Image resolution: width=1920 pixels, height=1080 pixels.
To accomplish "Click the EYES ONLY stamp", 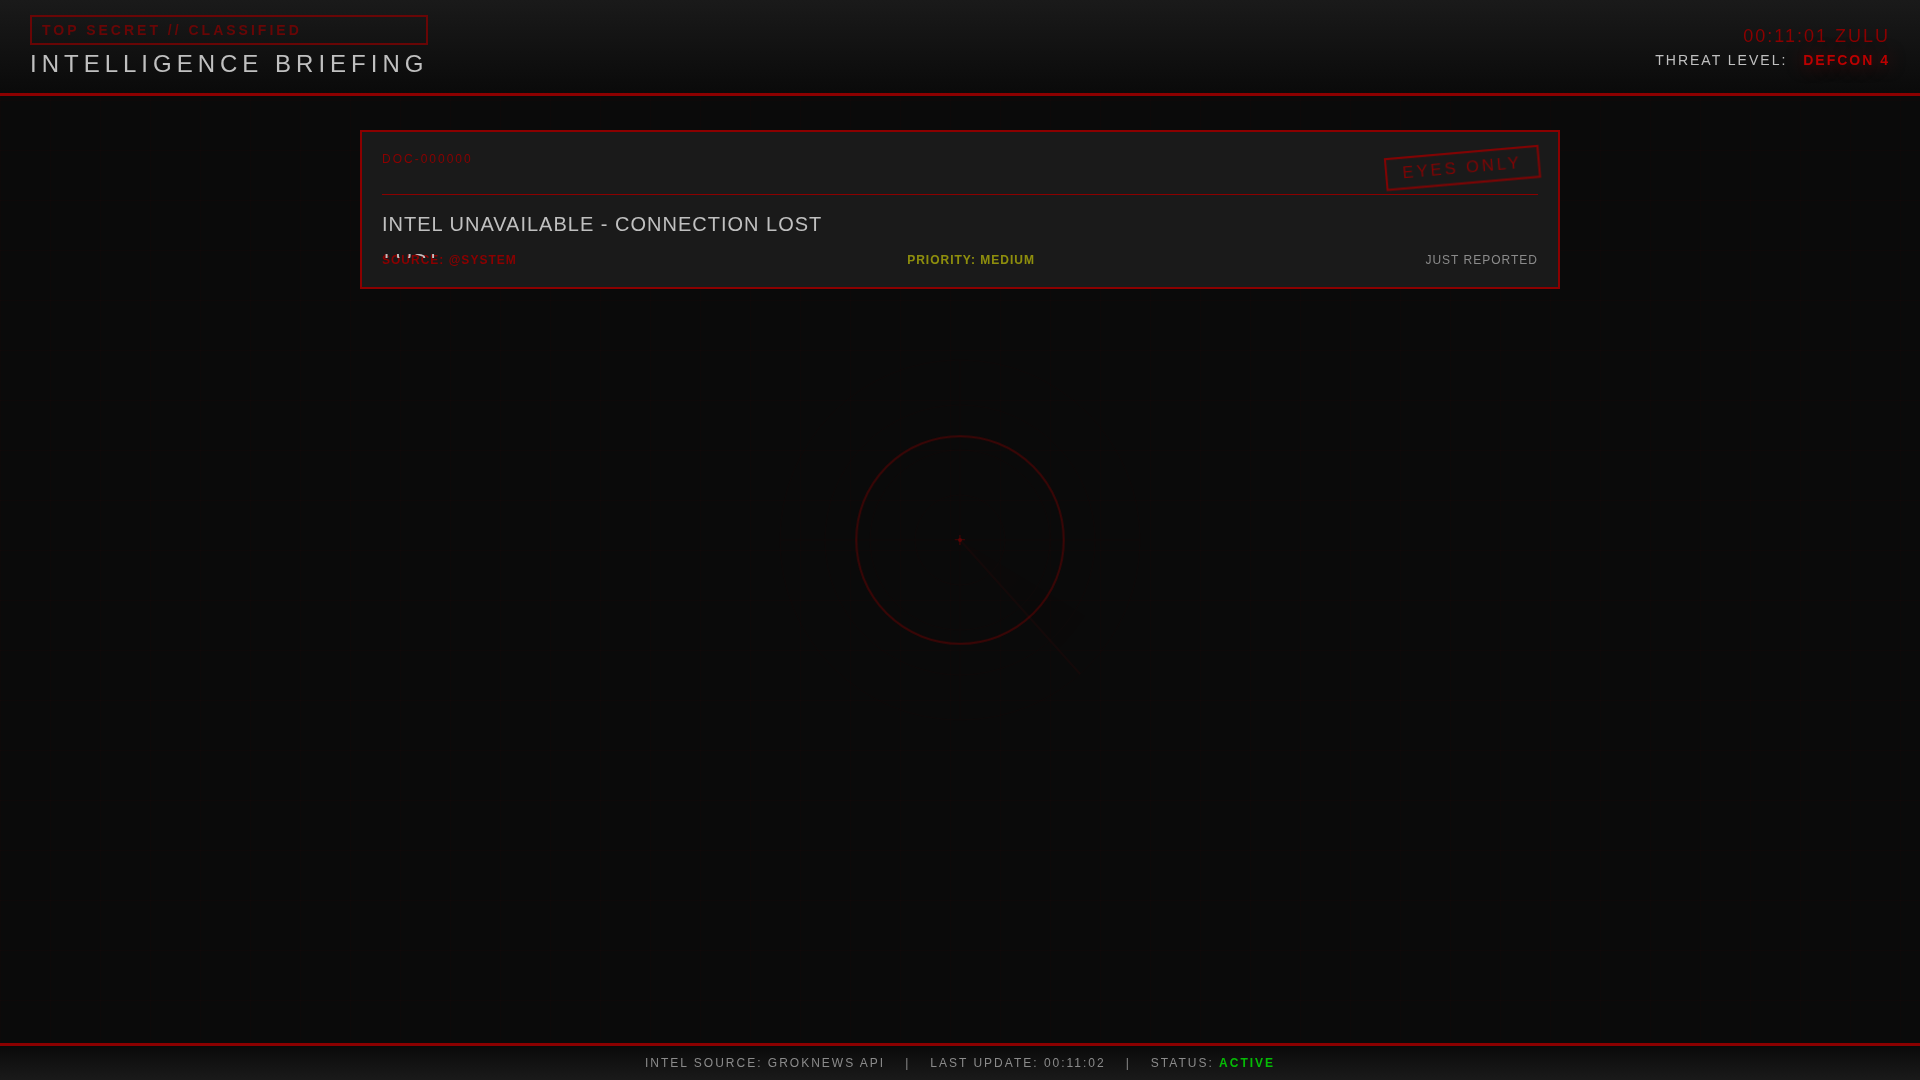I will 1461,167.
